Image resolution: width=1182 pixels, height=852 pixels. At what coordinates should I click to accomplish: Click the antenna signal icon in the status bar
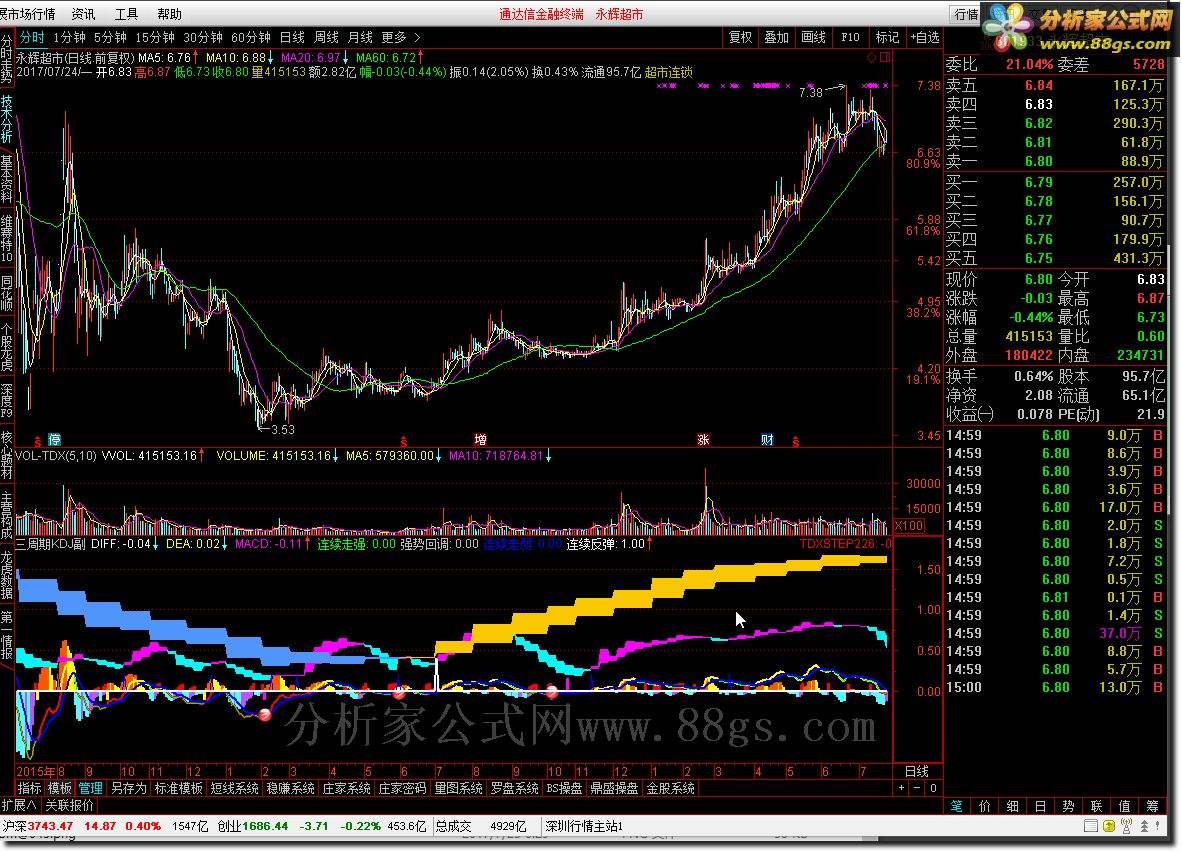tap(1126, 826)
